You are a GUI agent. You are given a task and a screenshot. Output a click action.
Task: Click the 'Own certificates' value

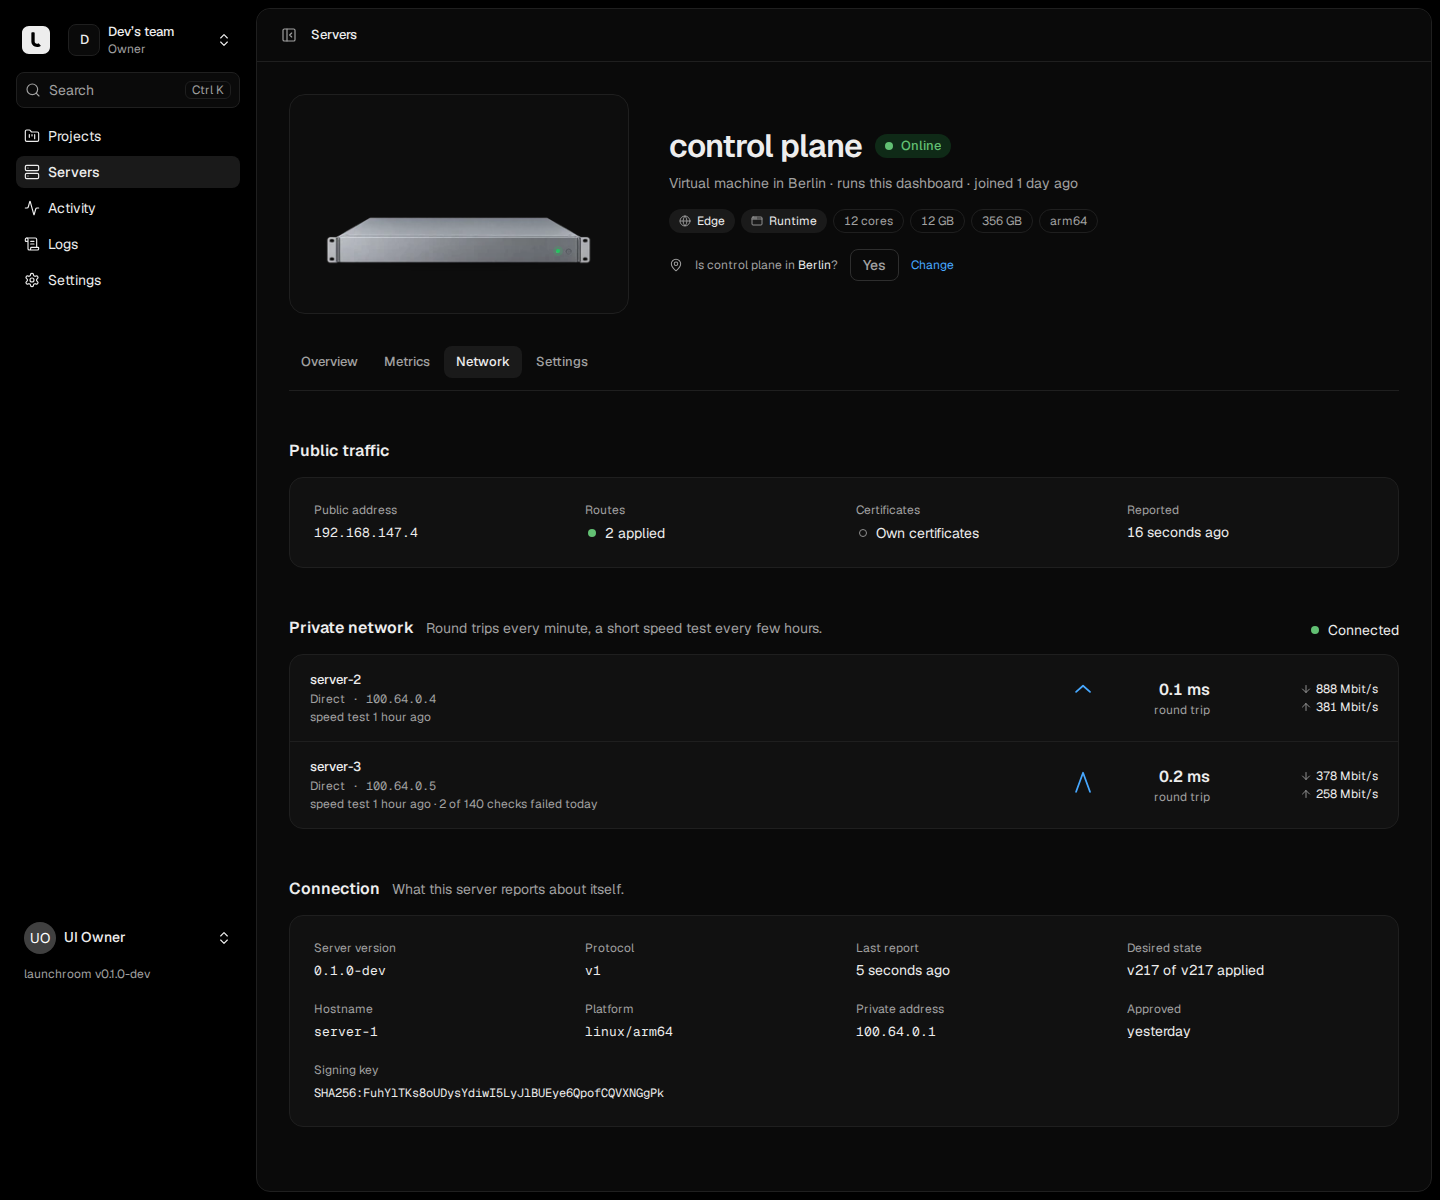[x=927, y=534]
